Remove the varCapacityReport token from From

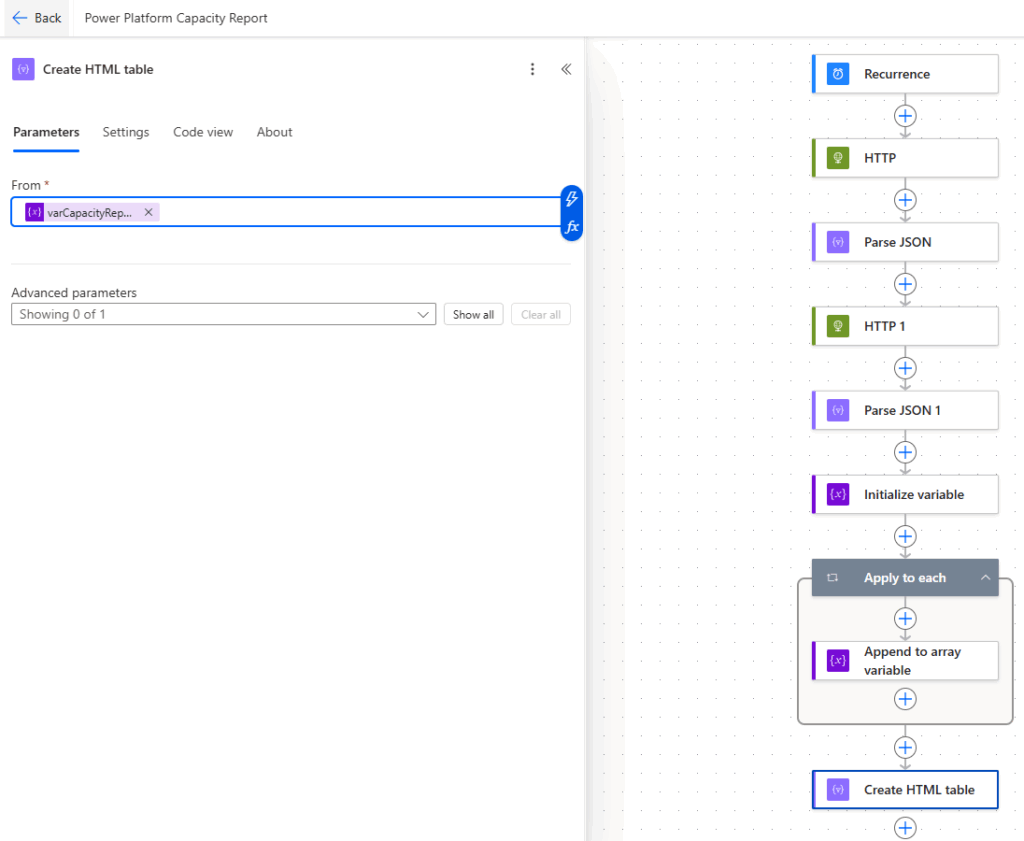[148, 212]
